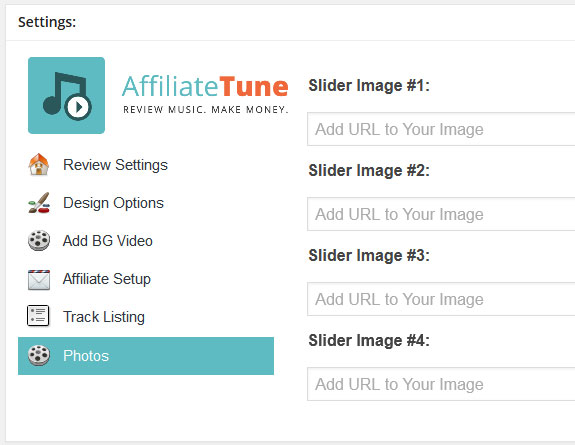Image resolution: width=575 pixels, height=445 pixels.
Task: Click the house icon beside Review Settings
Action: (39, 164)
